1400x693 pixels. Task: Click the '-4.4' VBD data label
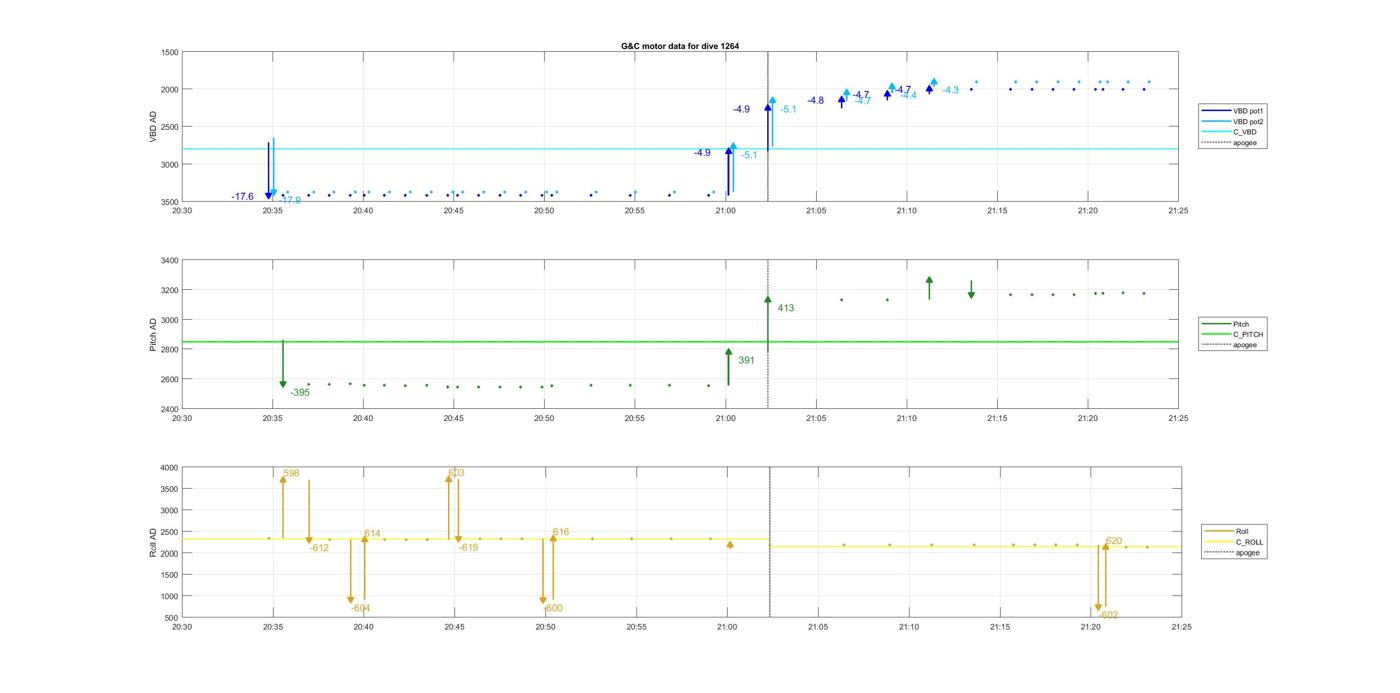click(x=908, y=95)
